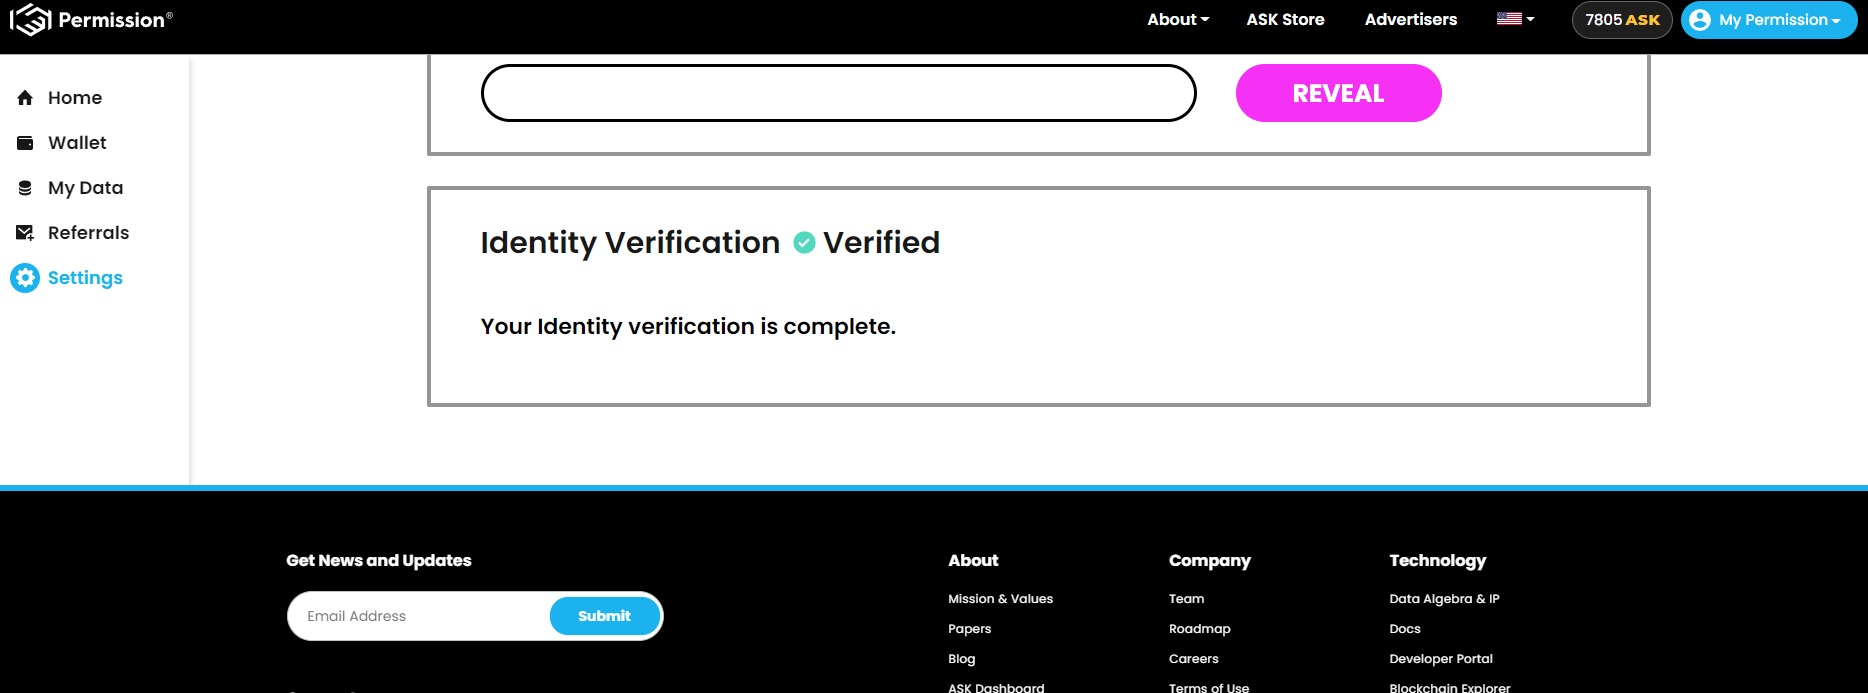
Task: Expand the My Permission account menu
Action: click(x=1768, y=20)
